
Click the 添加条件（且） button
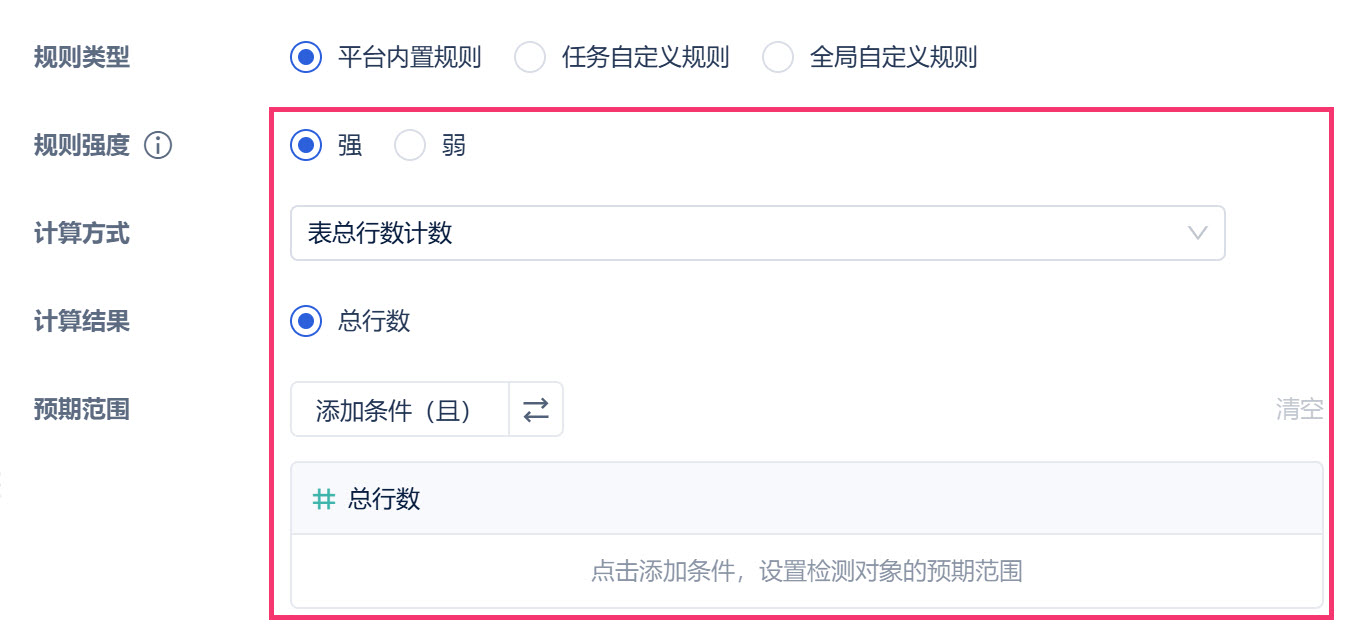pos(400,410)
